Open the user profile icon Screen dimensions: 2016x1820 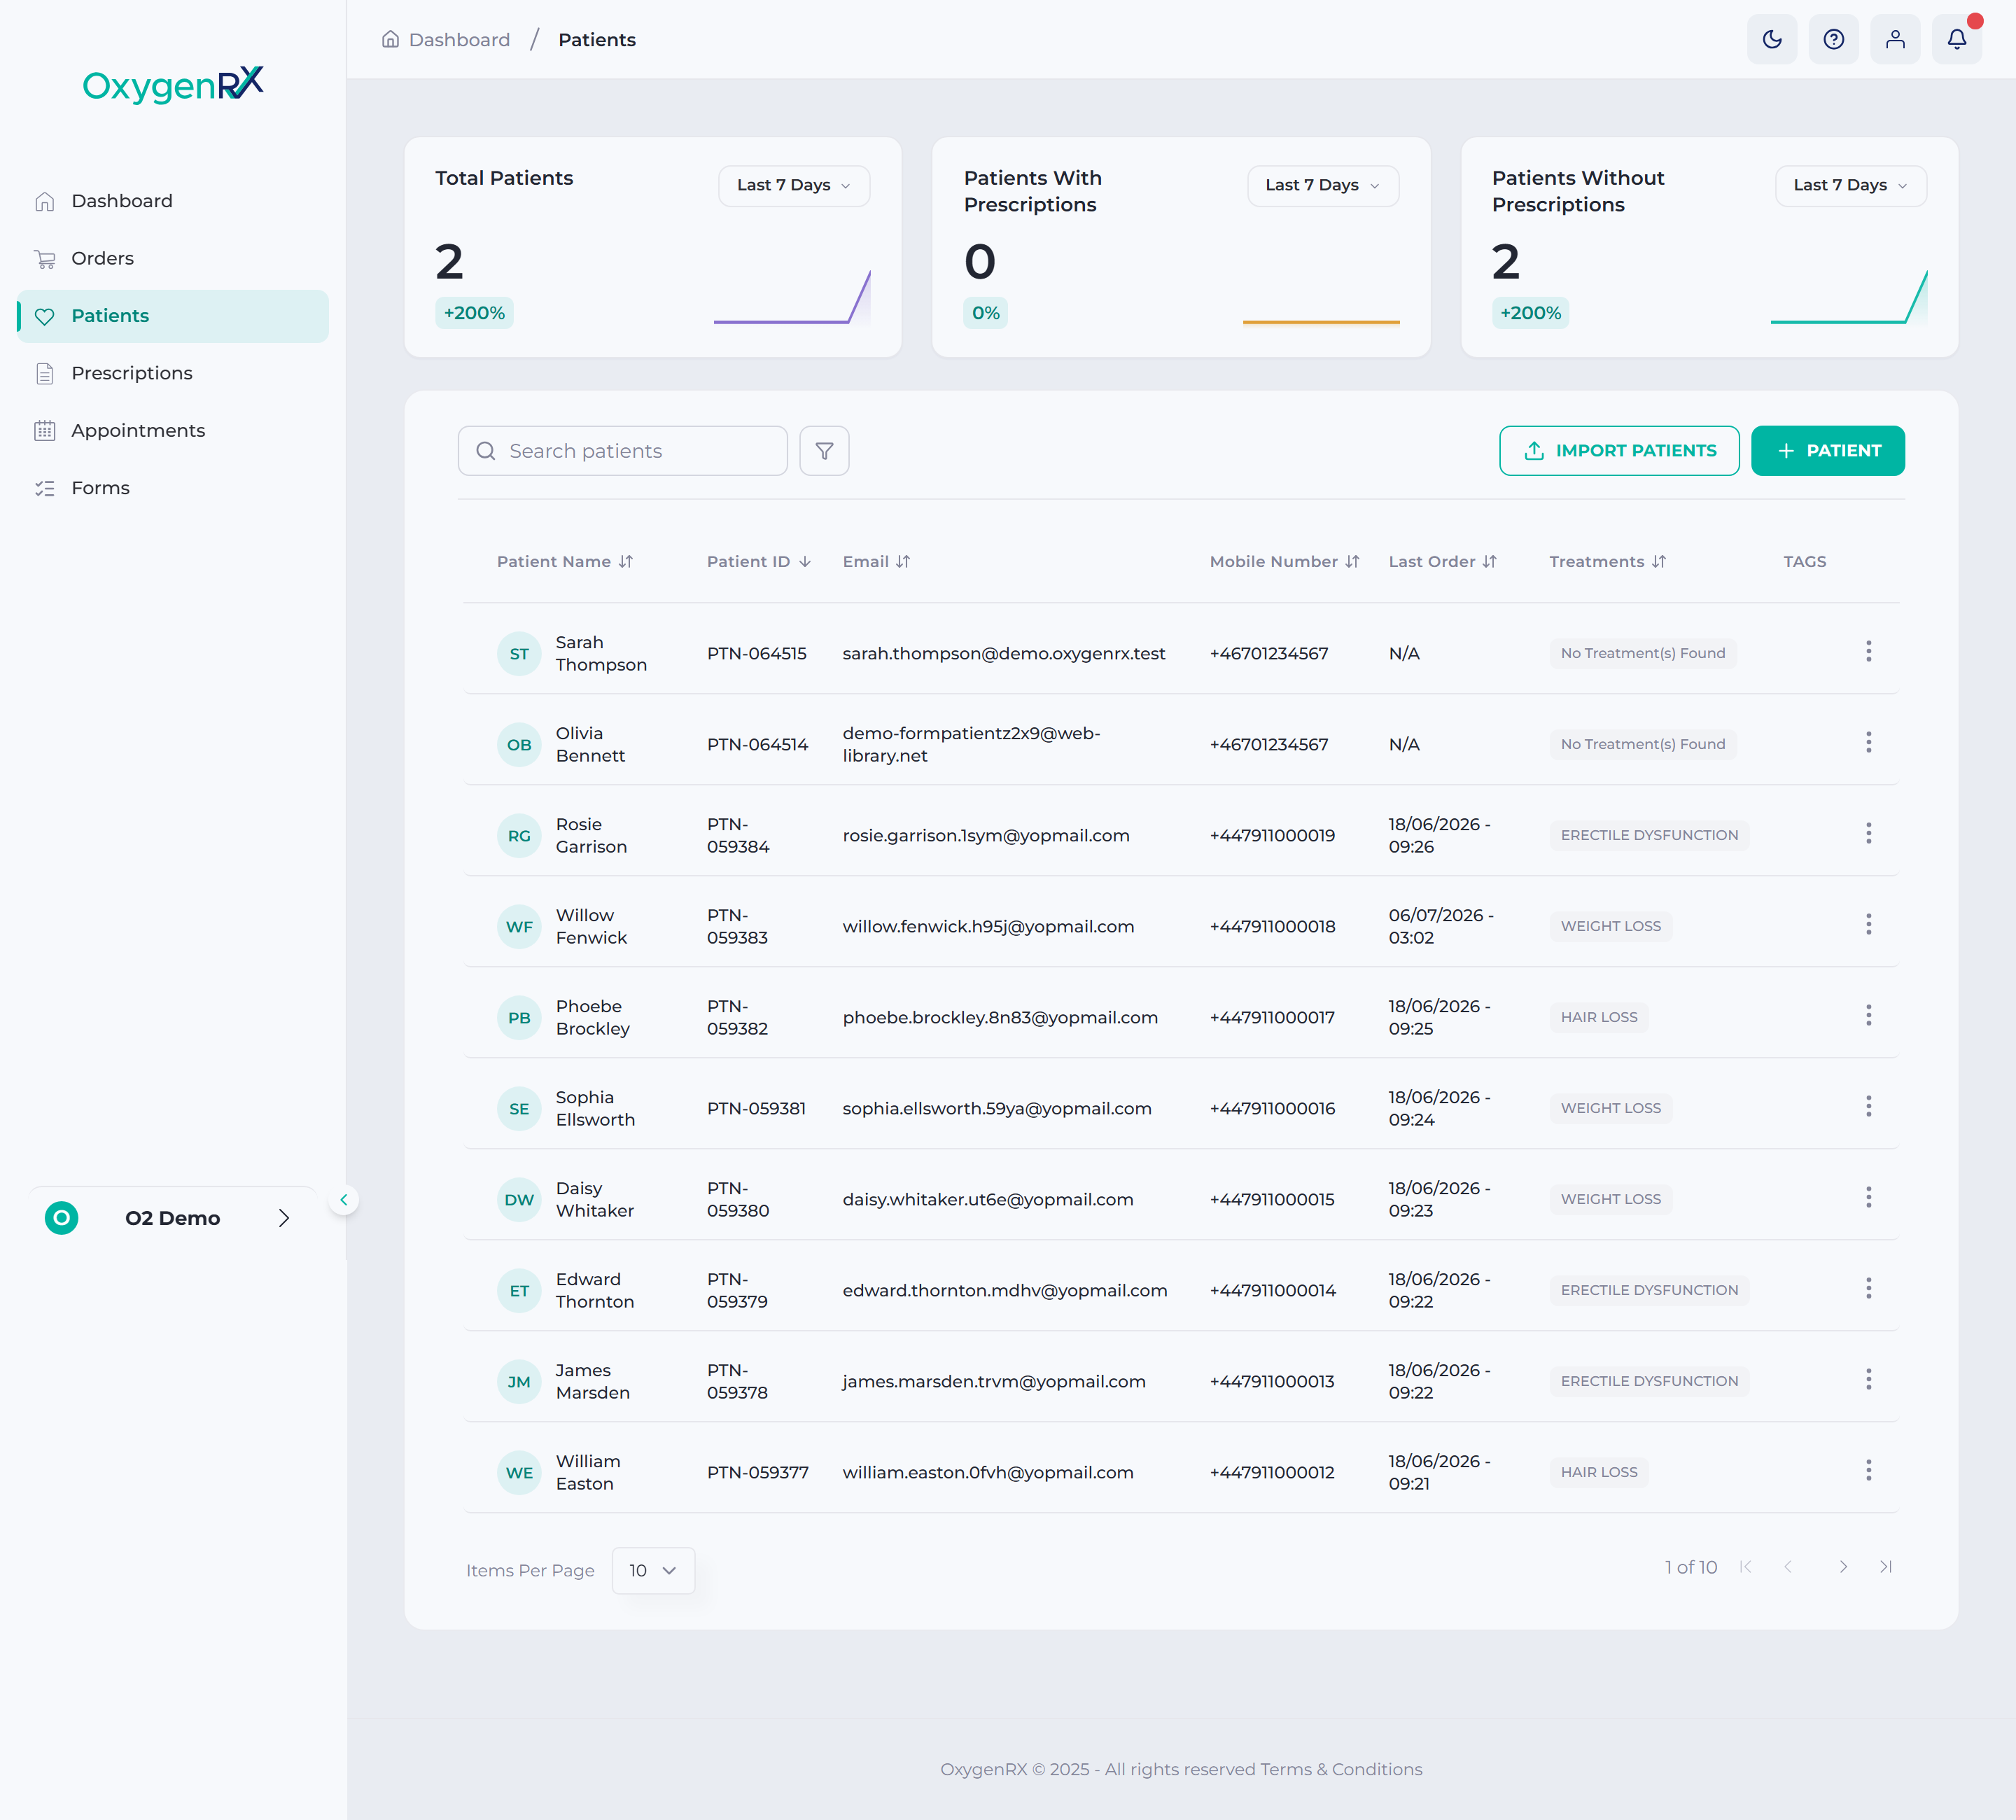pos(1895,39)
